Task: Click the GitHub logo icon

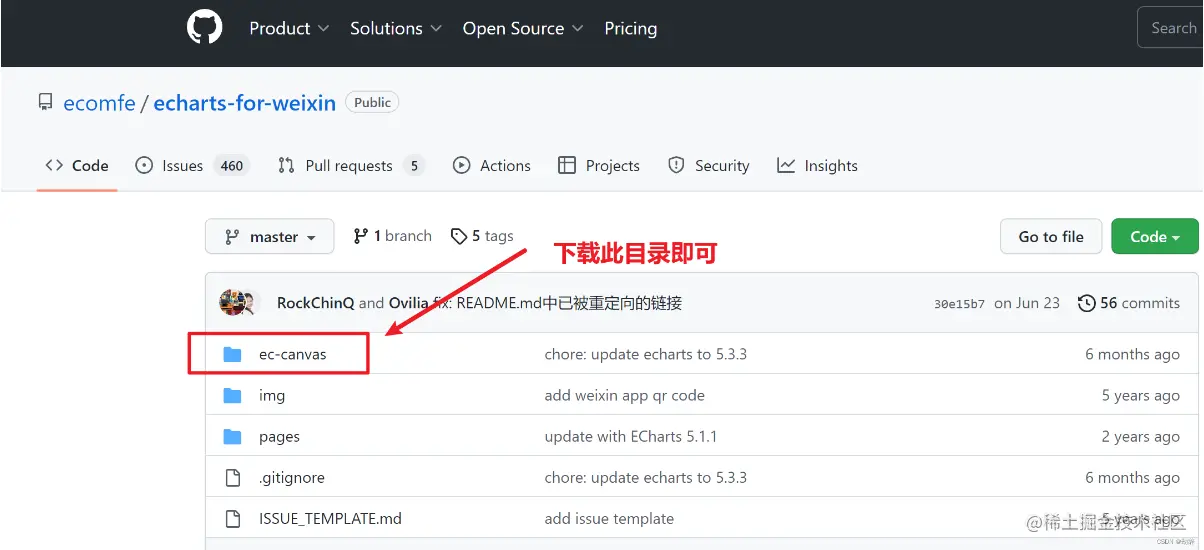Action: 205,27
